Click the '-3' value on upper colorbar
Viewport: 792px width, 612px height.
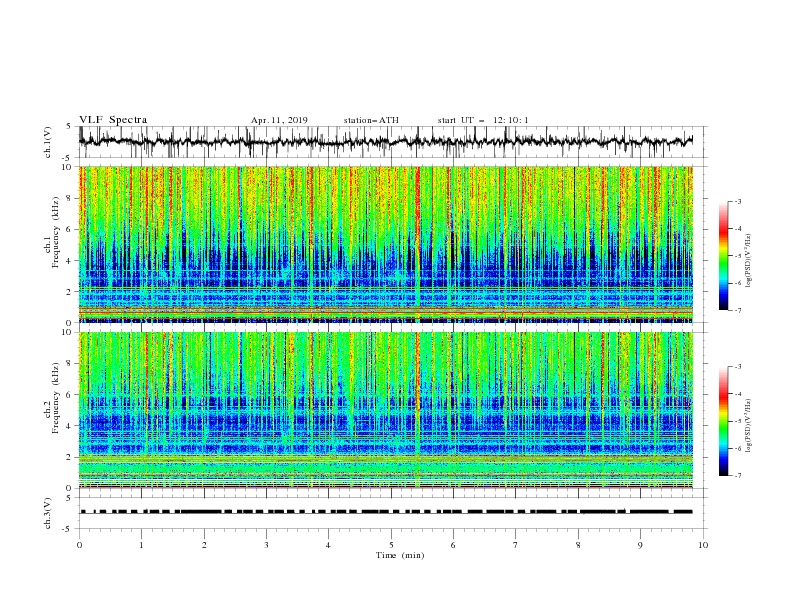[x=737, y=201]
